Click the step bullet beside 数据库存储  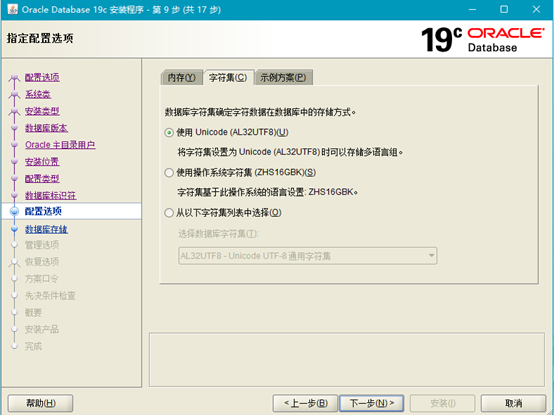click(x=14, y=229)
